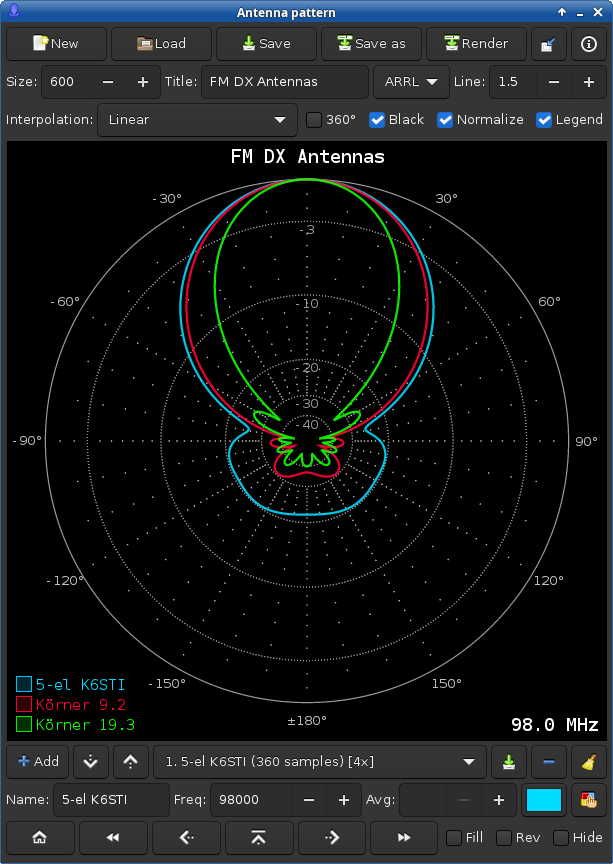Uncheck the Black background checkbox
This screenshot has height=864, width=613.
tap(396, 120)
